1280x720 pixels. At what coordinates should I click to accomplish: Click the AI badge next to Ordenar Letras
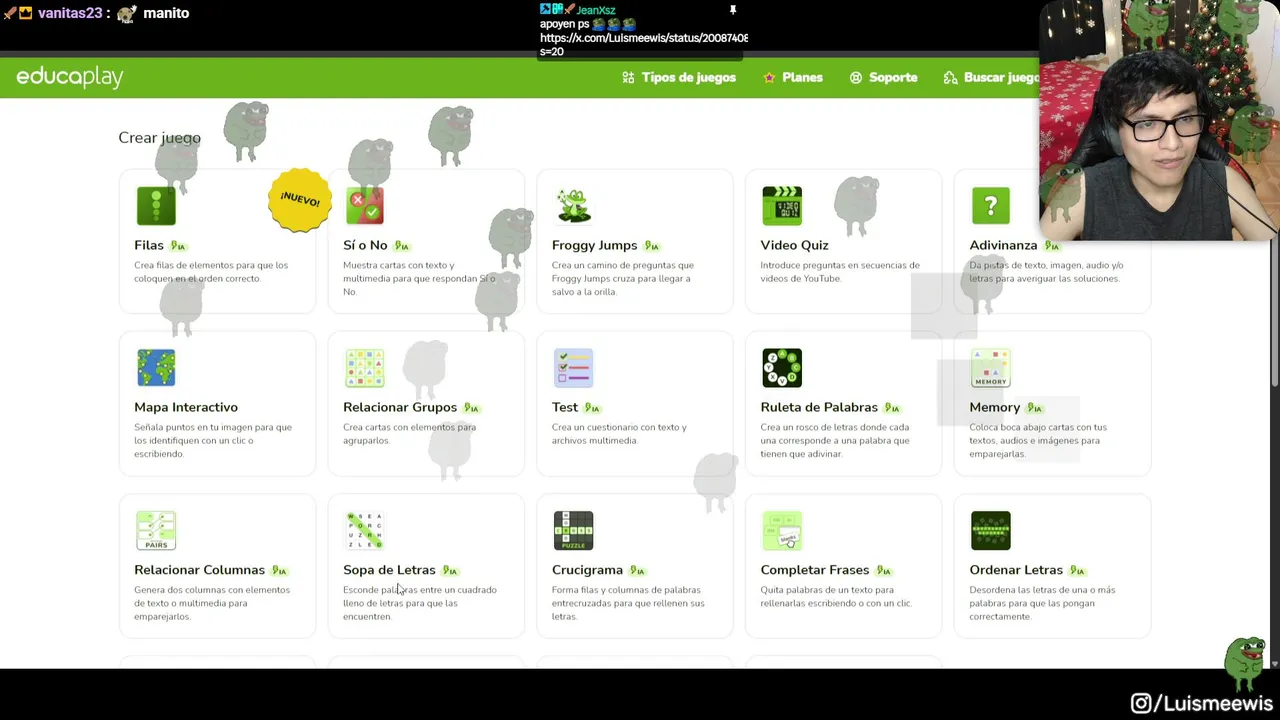(1077, 571)
